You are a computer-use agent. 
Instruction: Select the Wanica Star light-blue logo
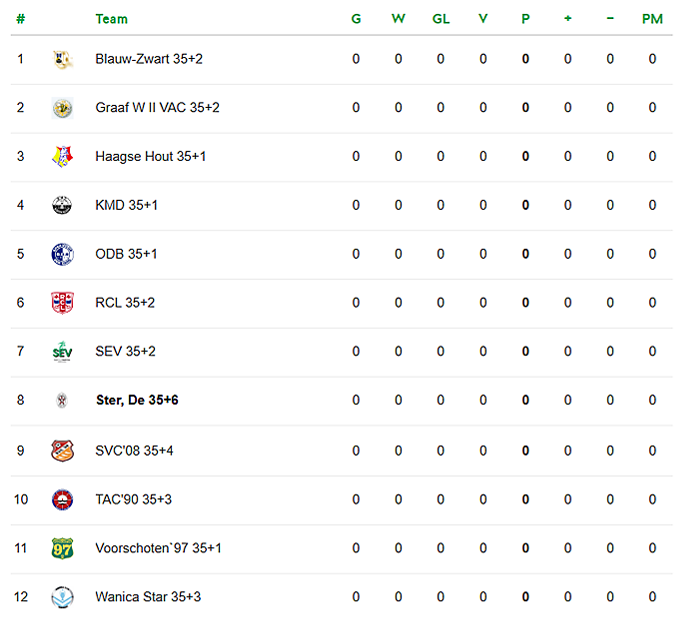(x=62, y=597)
